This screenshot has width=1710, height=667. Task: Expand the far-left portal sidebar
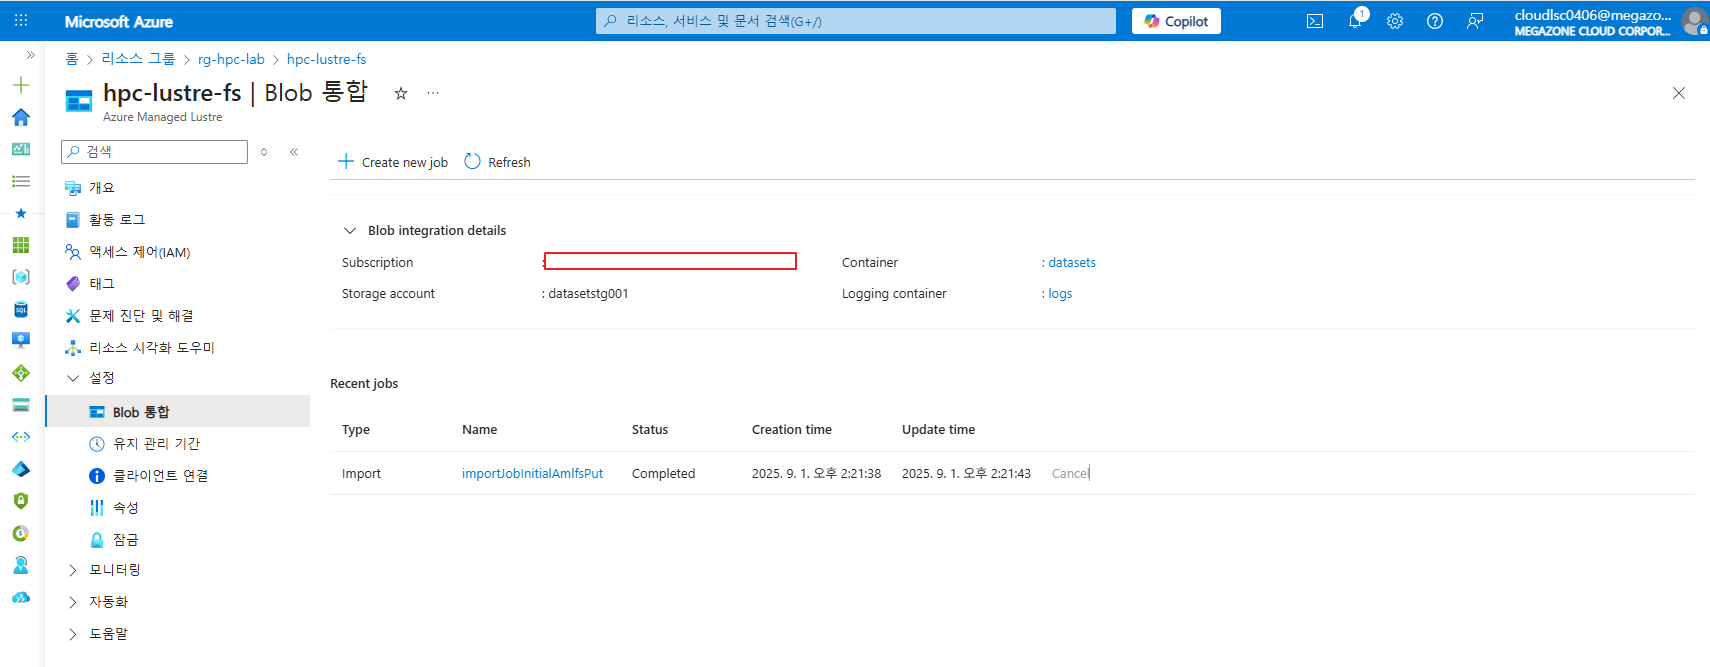click(x=31, y=55)
